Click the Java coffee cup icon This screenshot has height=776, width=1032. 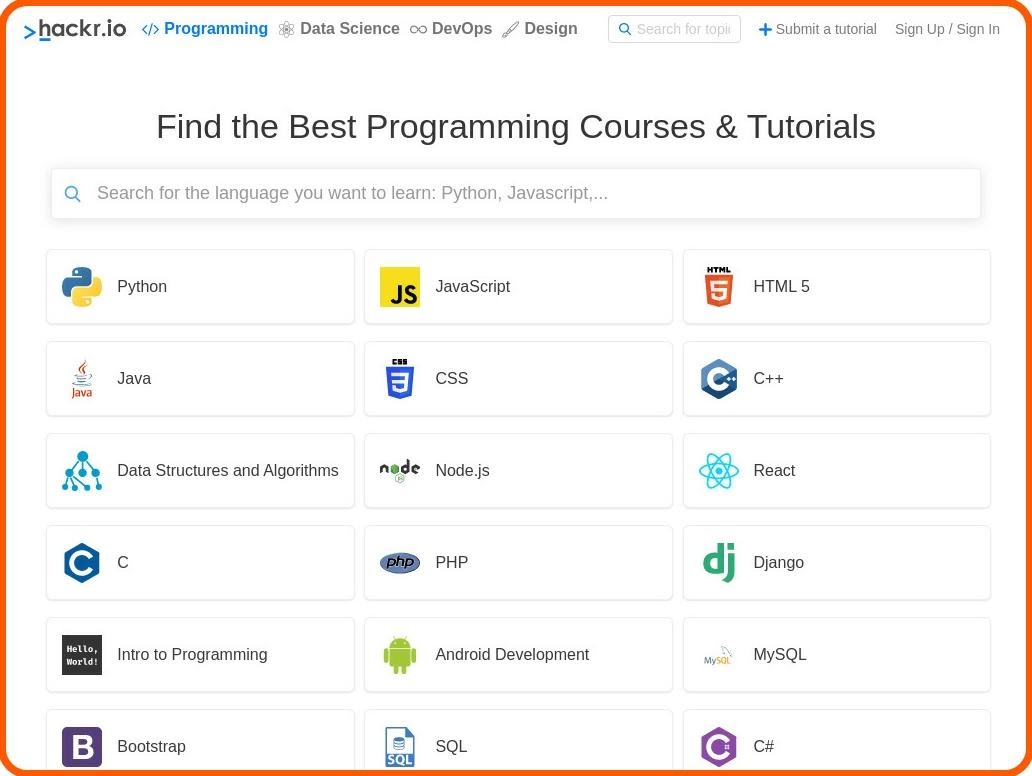click(x=82, y=379)
